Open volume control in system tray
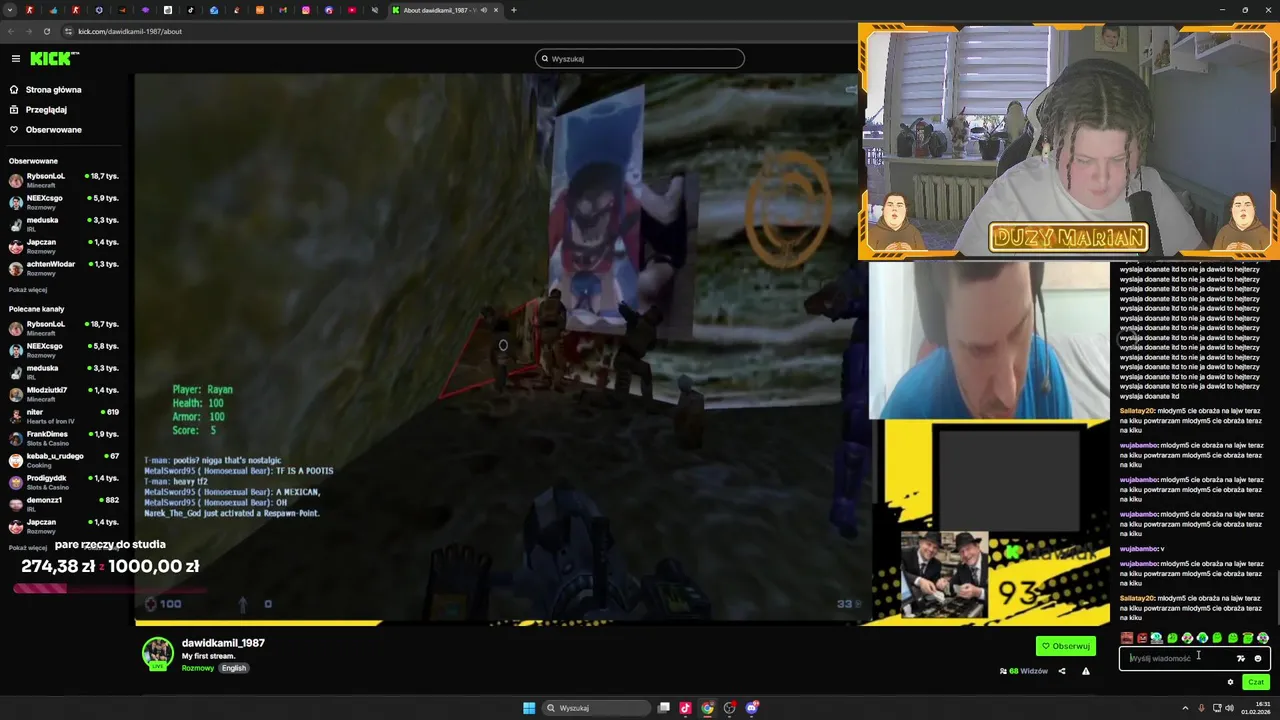Image resolution: width=1280 pixels, height=720 pixels. (x=1229, y=708)
